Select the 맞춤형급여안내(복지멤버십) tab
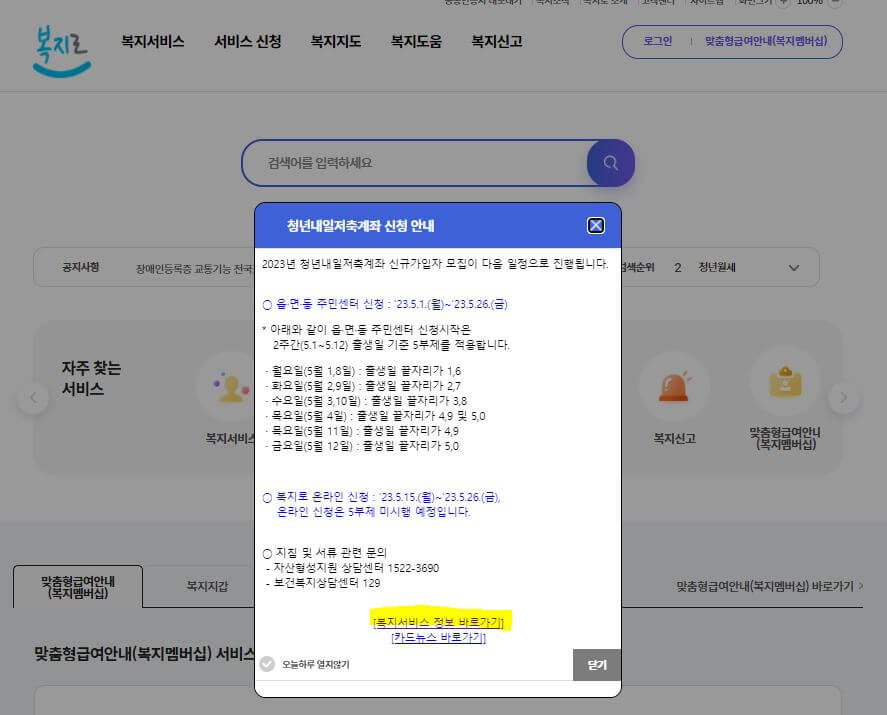The width and height of the screenshot is (887, 715). (x=78, y=587)
